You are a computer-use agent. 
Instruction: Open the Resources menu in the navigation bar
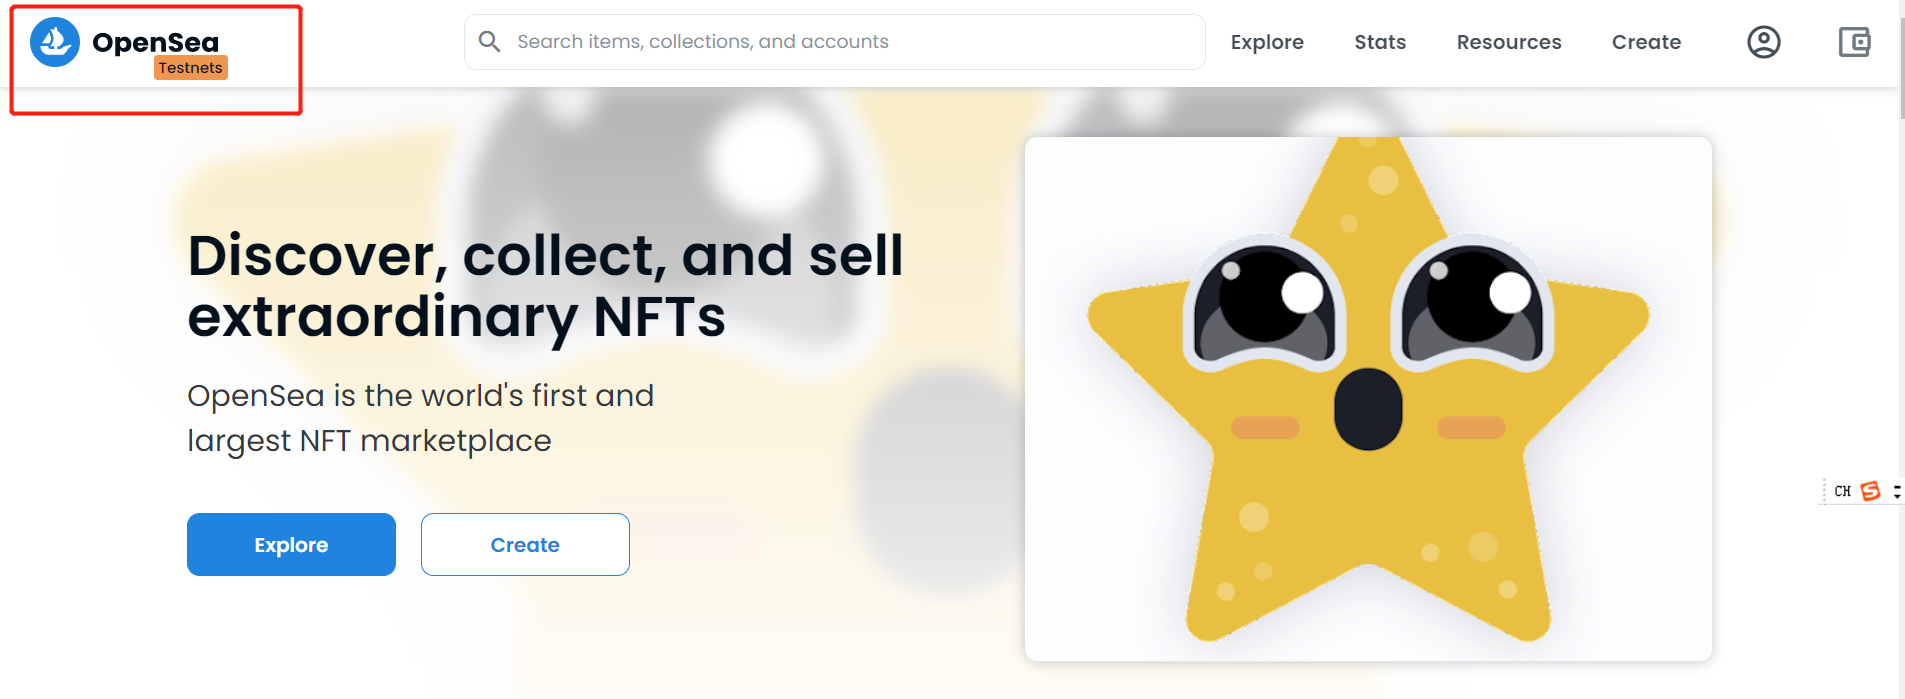(1508, 42)
